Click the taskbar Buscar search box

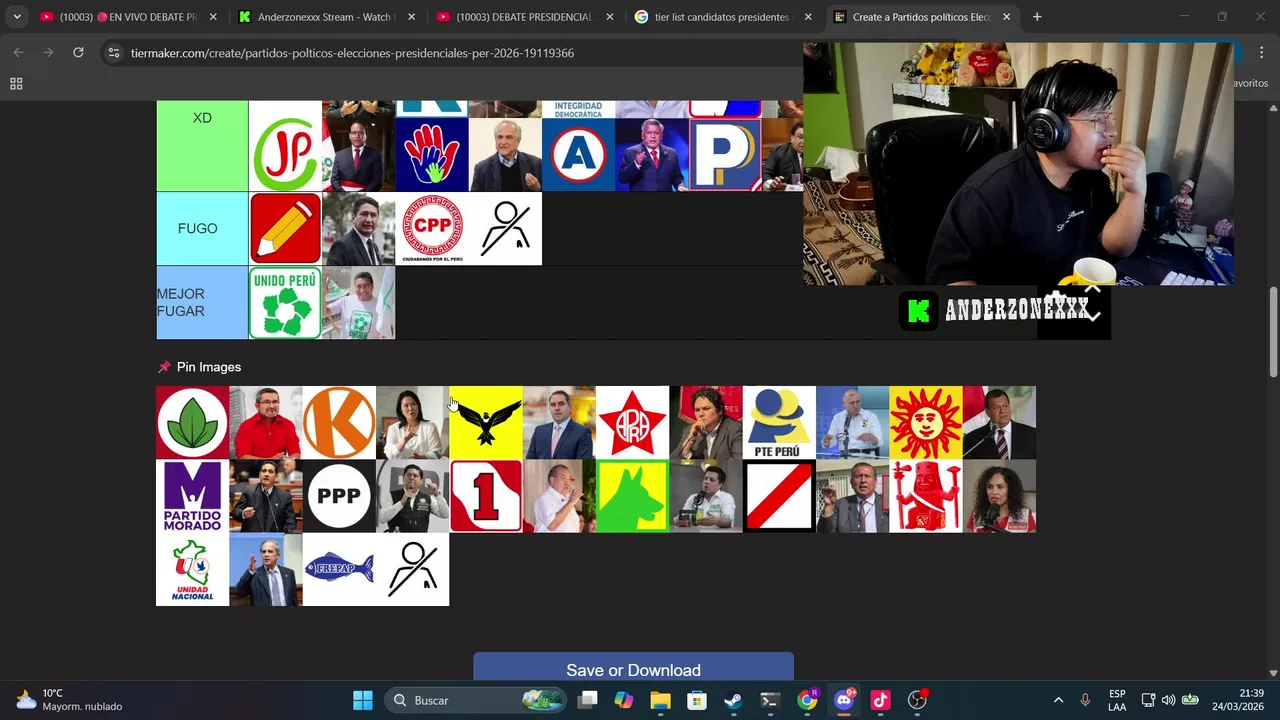point(475,700)
